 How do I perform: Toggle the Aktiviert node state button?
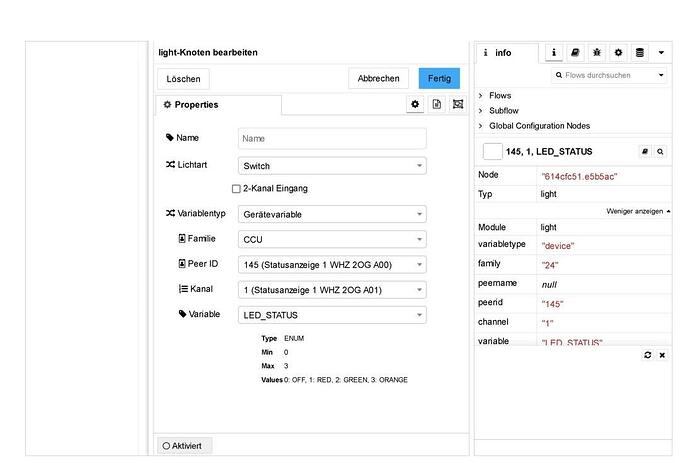tap(185, 446)
